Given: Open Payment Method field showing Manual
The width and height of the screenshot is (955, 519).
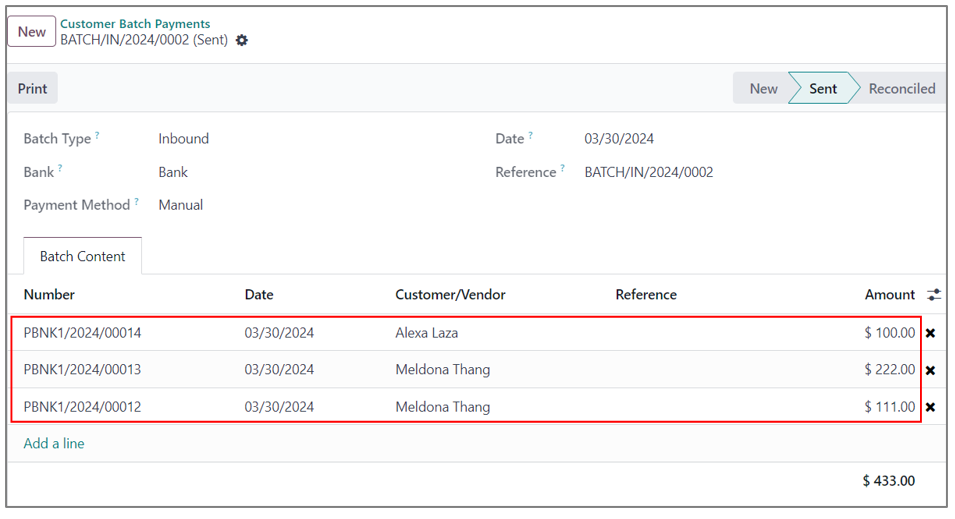Looking at the screenshot, I should pyautogui.click(x=181, y=205).
